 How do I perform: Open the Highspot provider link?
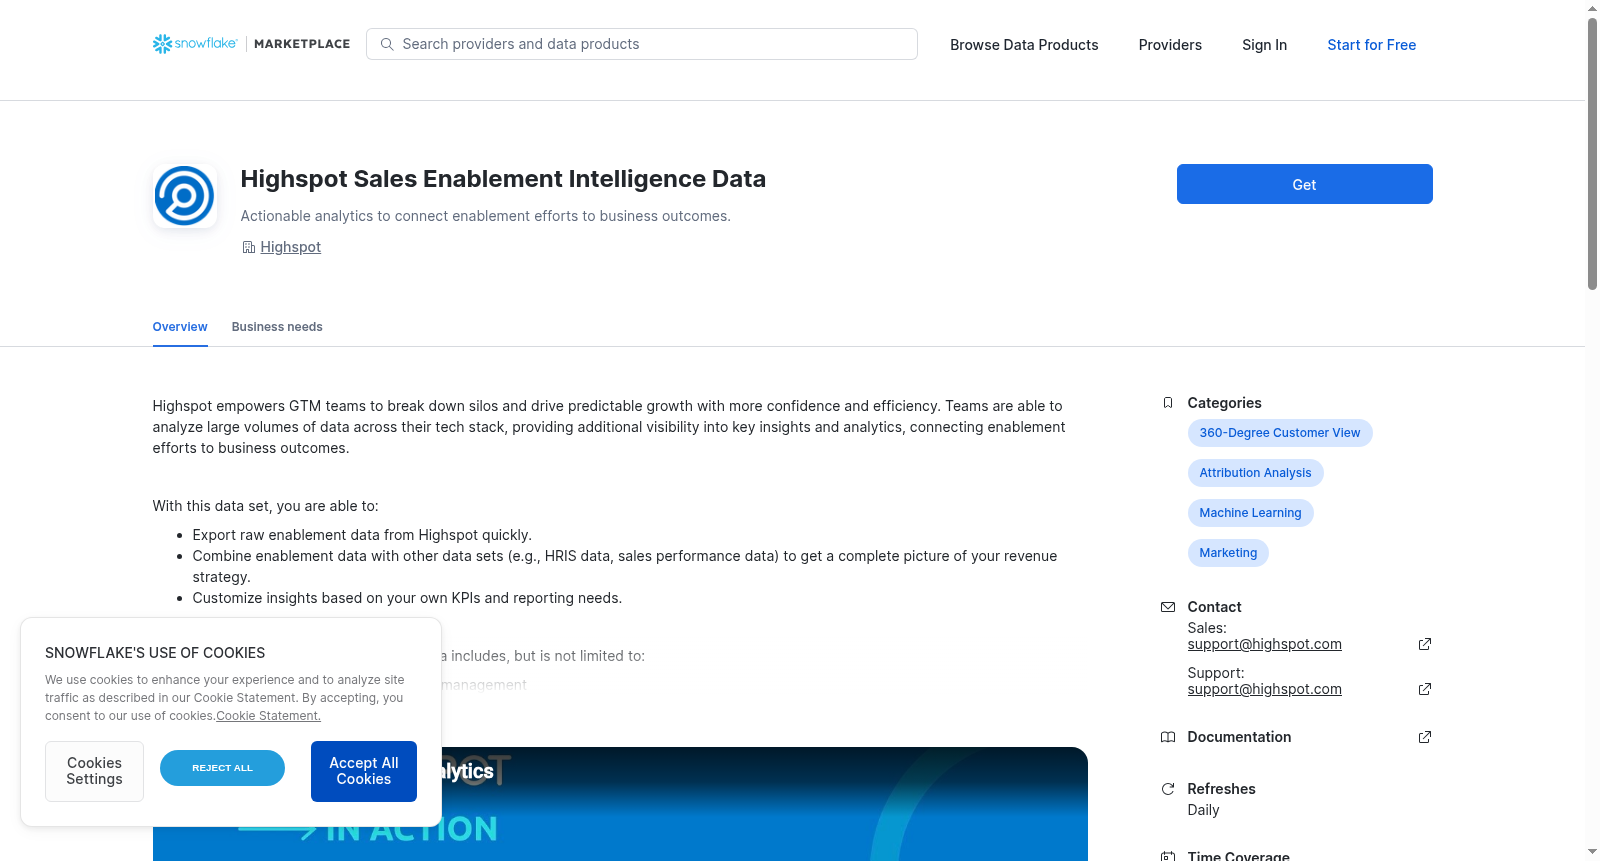[x=290, y=247]
